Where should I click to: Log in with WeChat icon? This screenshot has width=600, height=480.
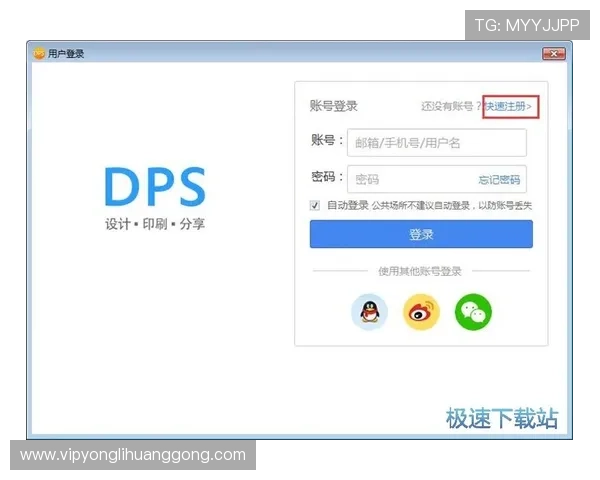click(x=473, y=312)
